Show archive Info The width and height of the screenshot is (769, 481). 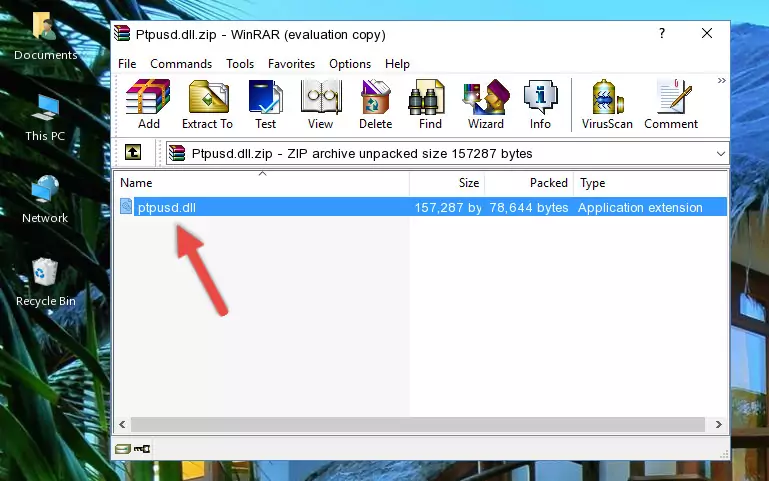pos(540,104)
